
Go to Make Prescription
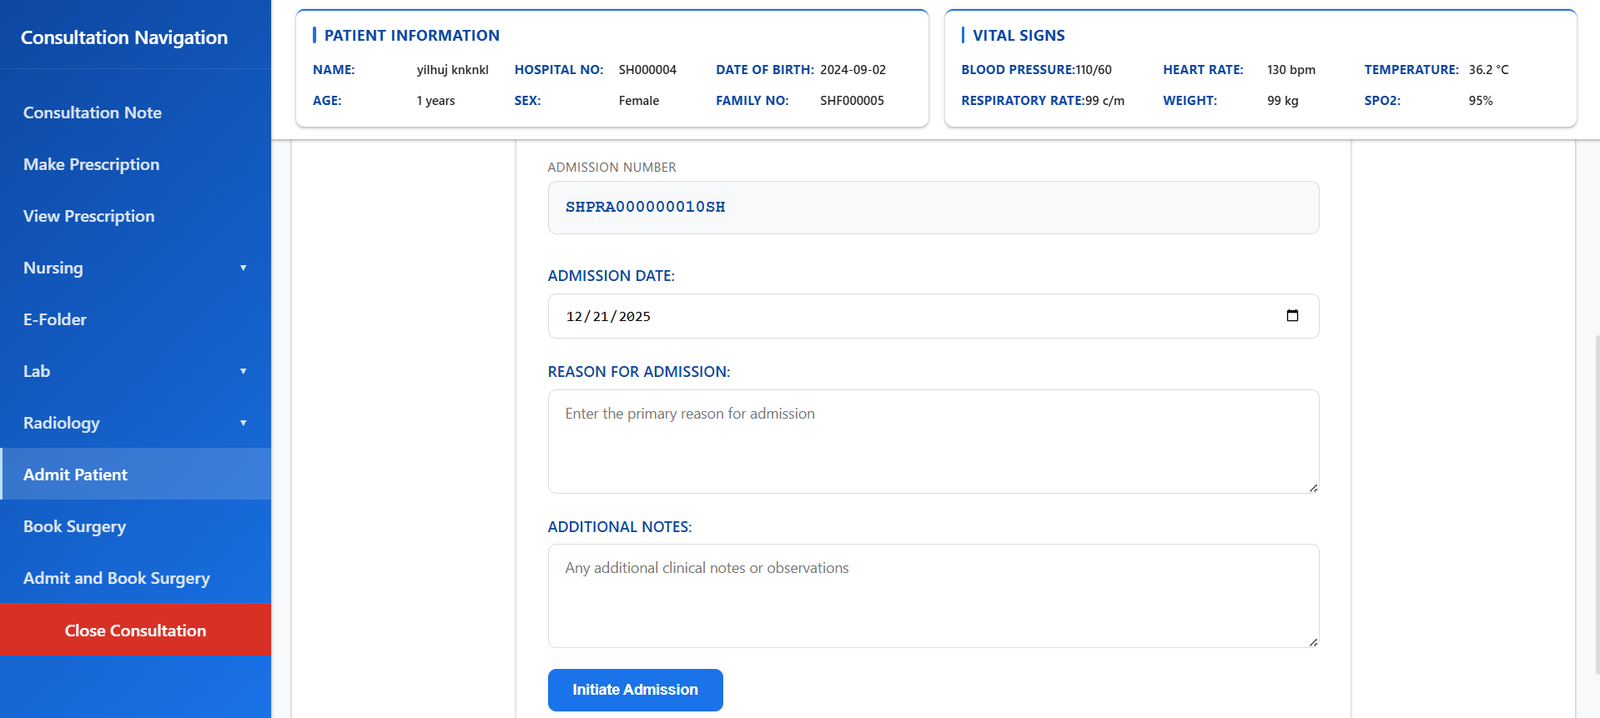click(91, 165)
